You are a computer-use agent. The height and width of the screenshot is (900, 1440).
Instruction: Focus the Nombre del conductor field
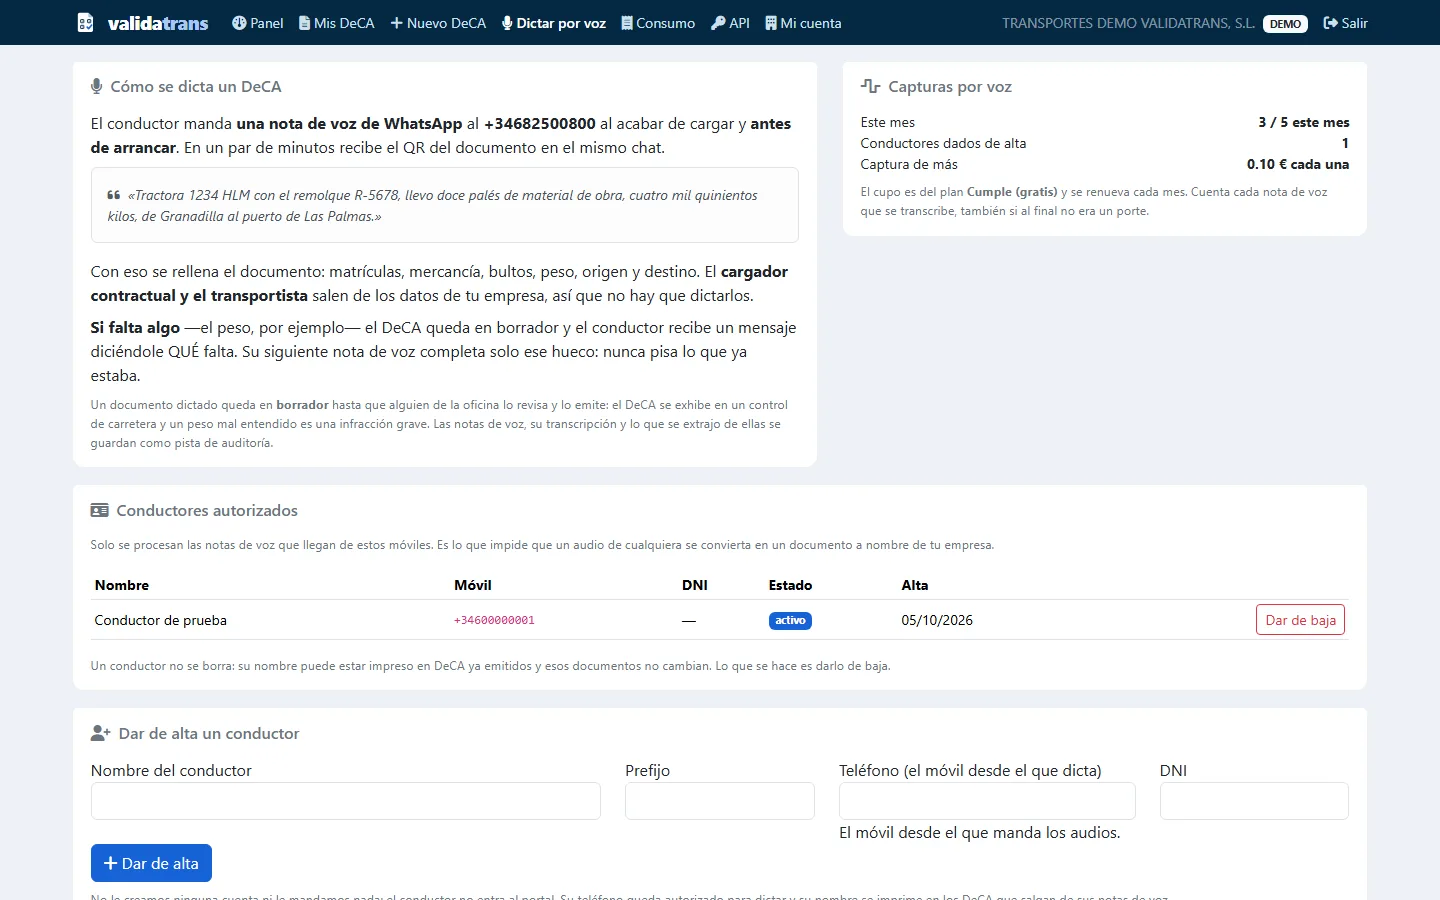tap(346, 801)
